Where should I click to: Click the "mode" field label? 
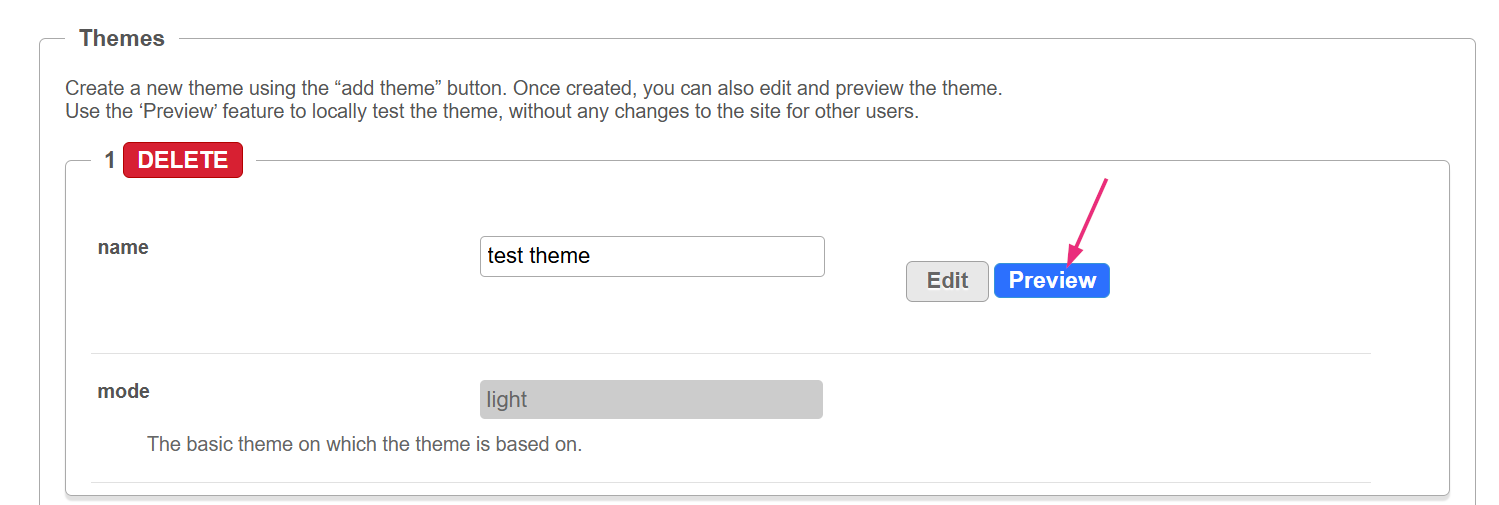point(123,391)
